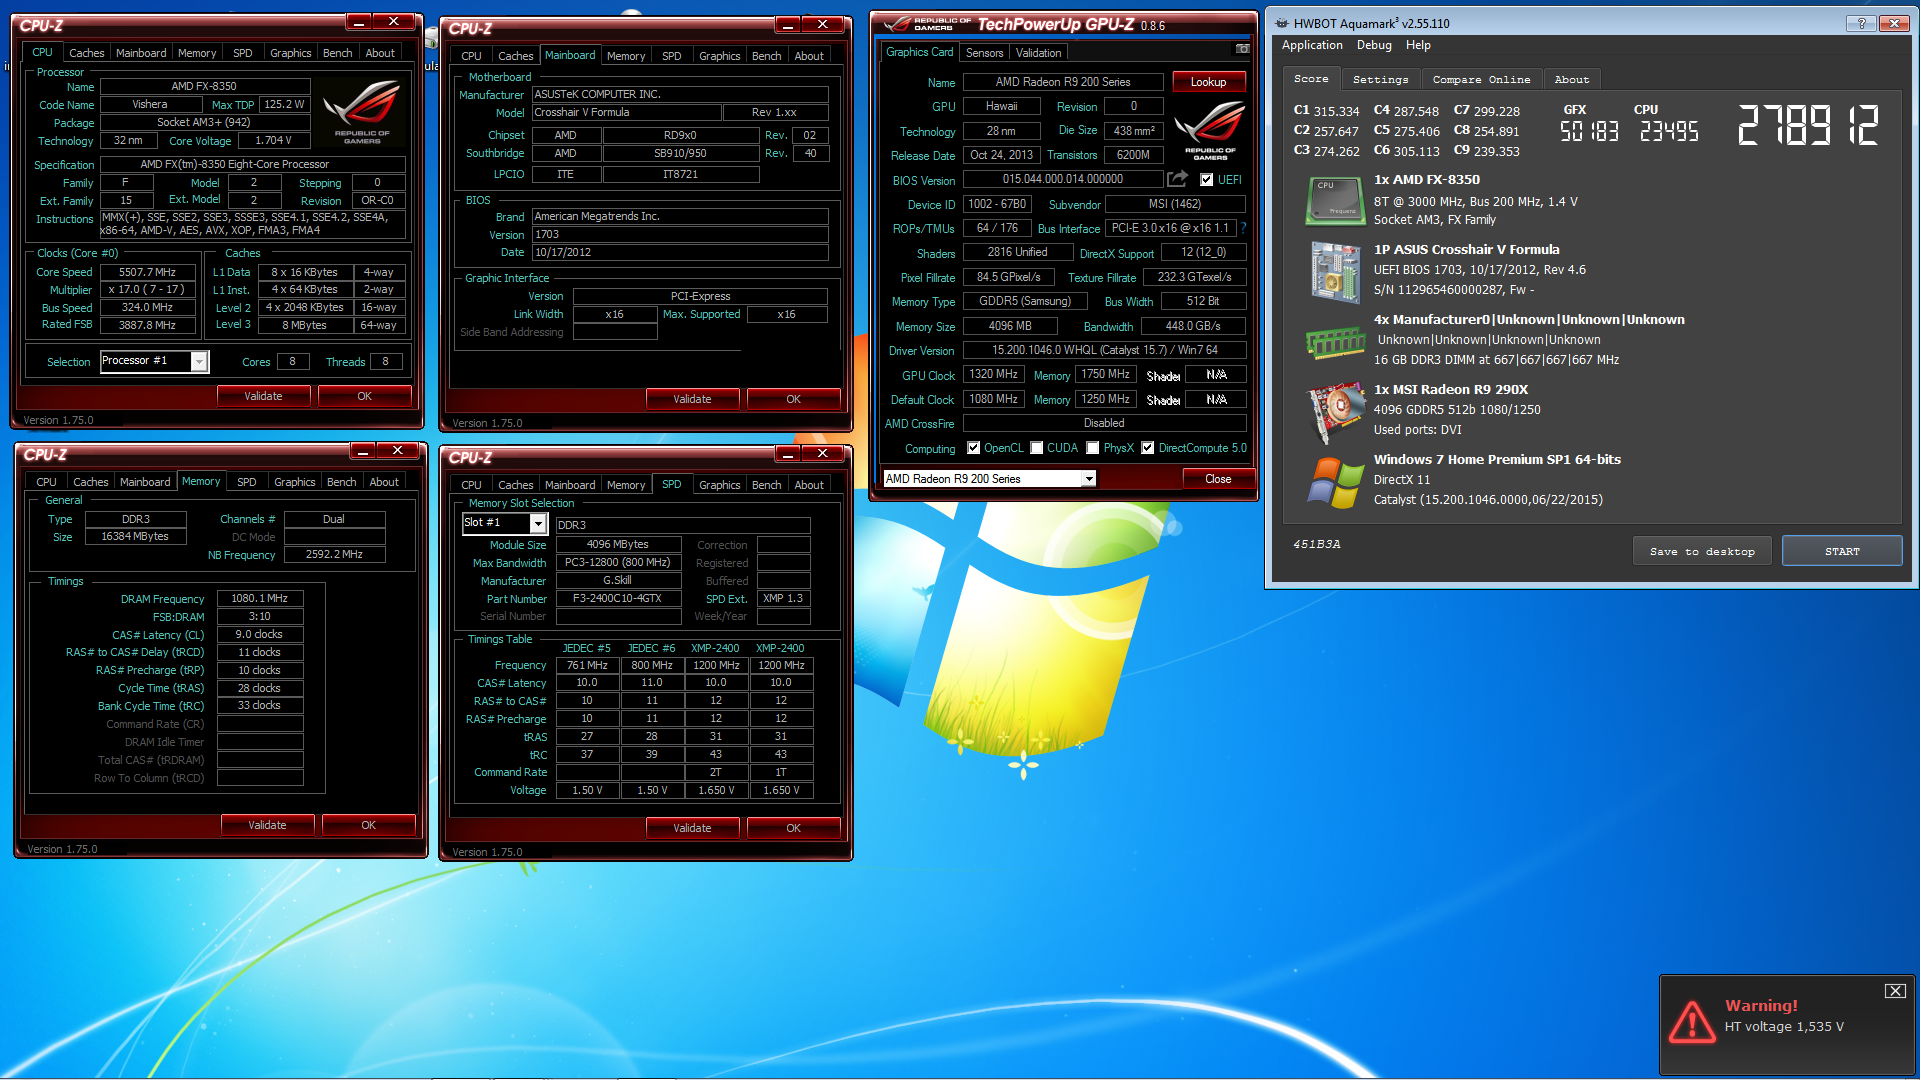Click the AMD CrossFire Disabled field

point(1105,423)
